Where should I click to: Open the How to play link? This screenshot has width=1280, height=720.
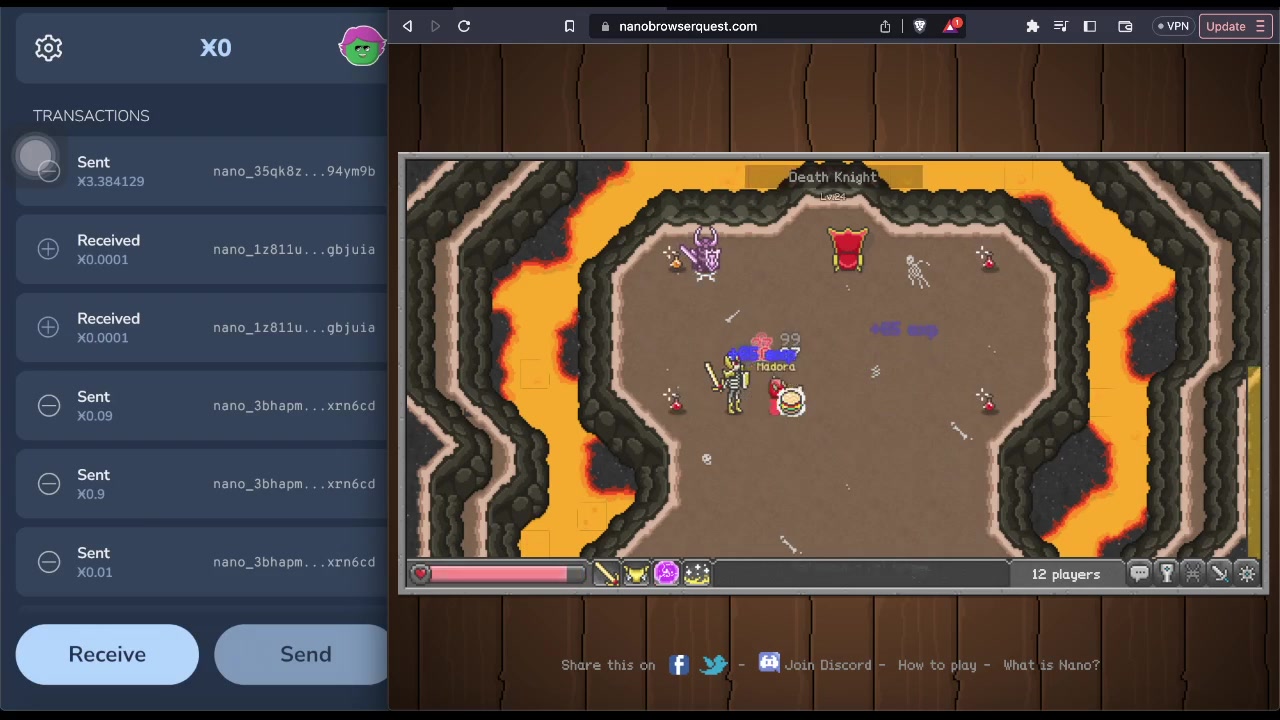pyautogui.click(x=937, y=665)
